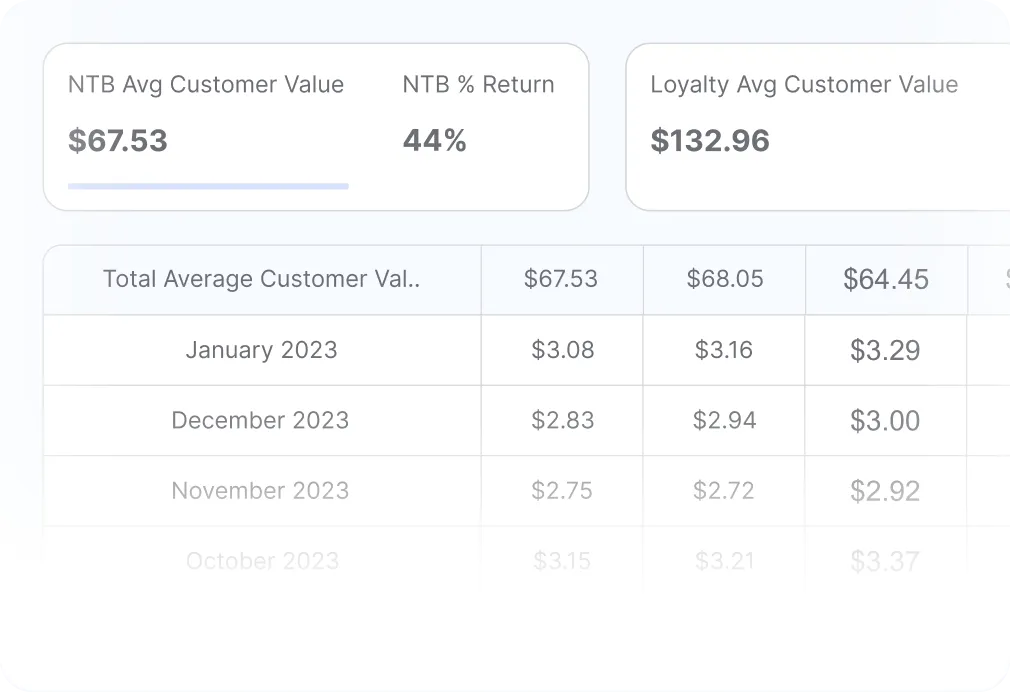Select the $3.08 cell for January 2023

point(562,350)
